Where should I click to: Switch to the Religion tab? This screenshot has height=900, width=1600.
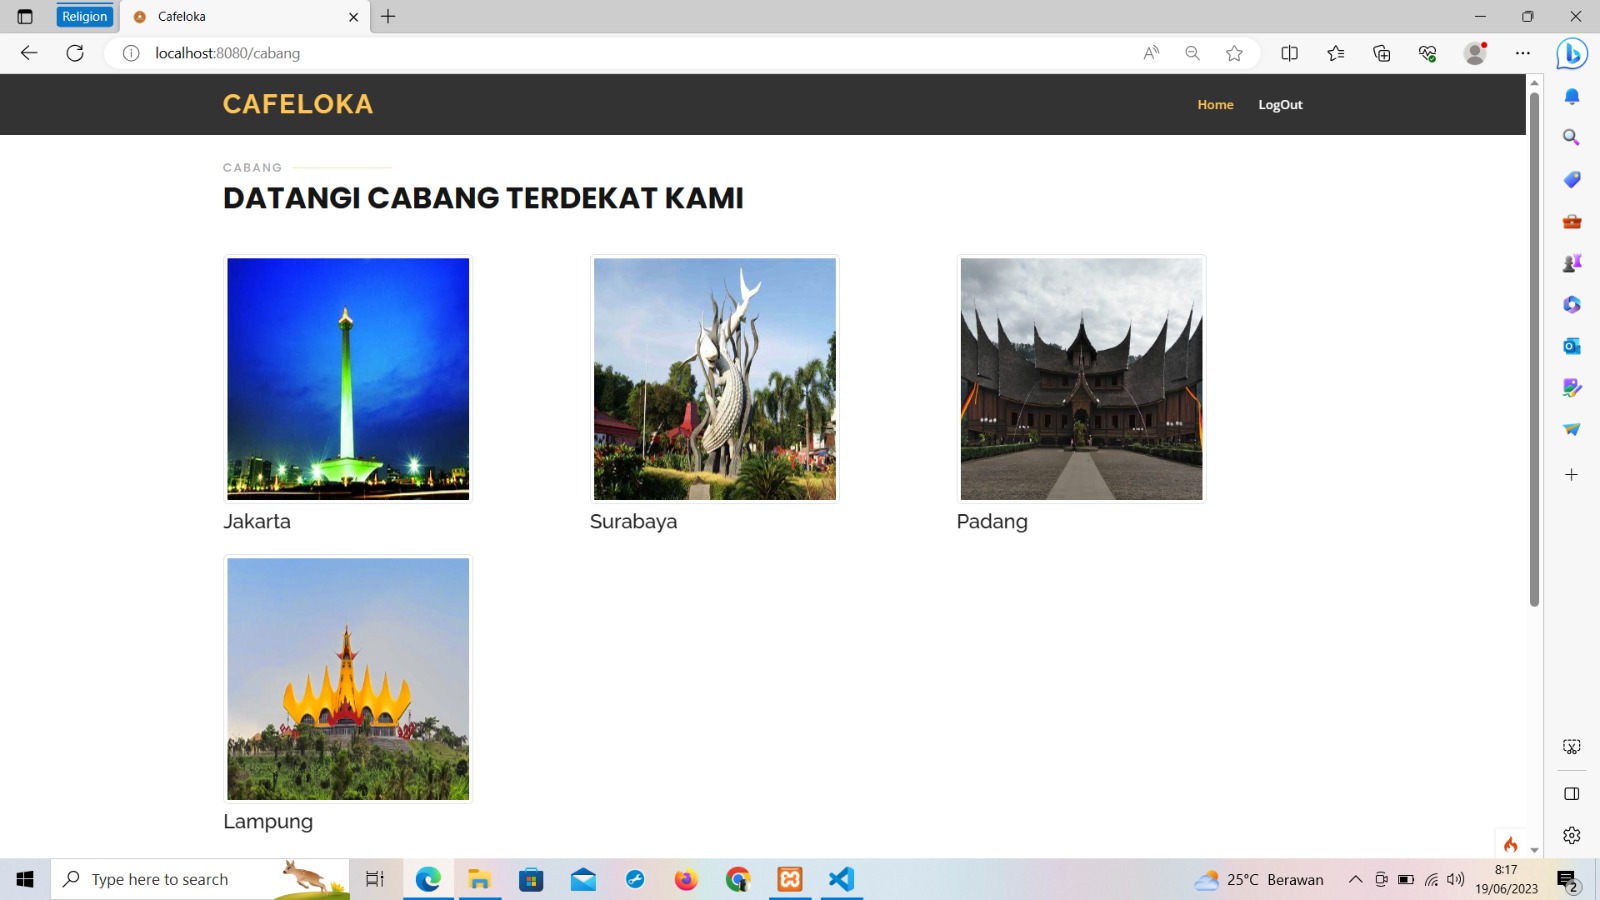coord(84,16)
